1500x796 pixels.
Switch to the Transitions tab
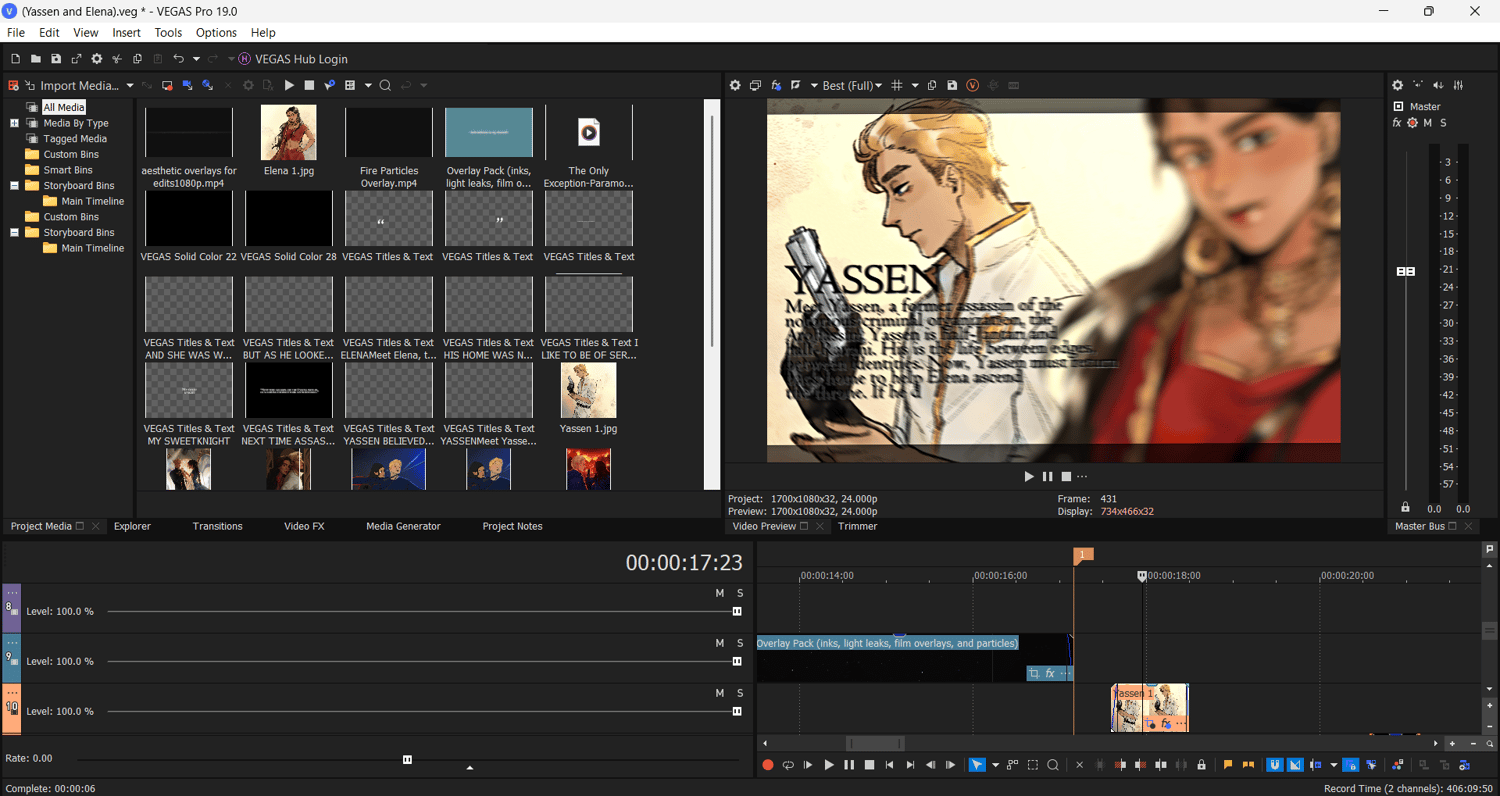tap(218, 526)
